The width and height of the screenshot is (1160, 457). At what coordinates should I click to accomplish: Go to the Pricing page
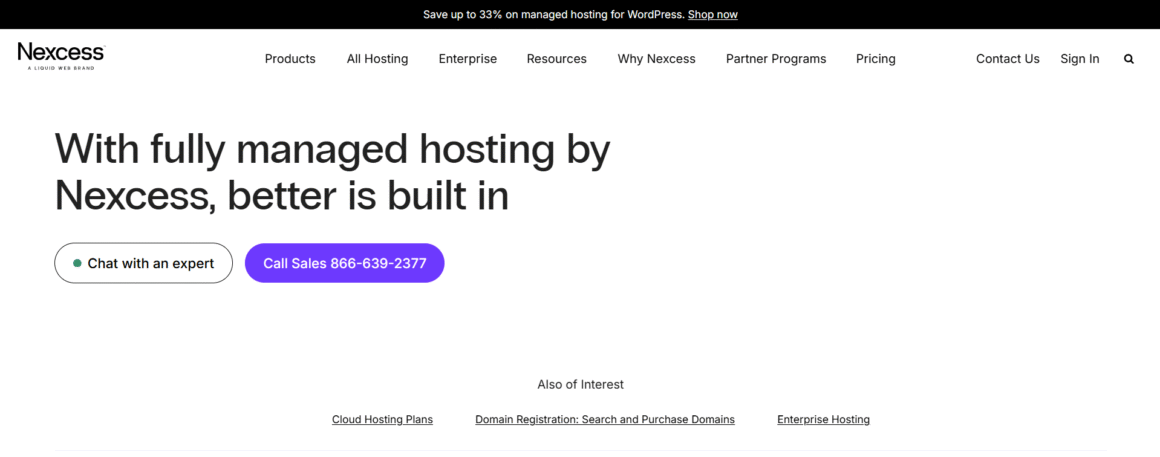point(876,59)
